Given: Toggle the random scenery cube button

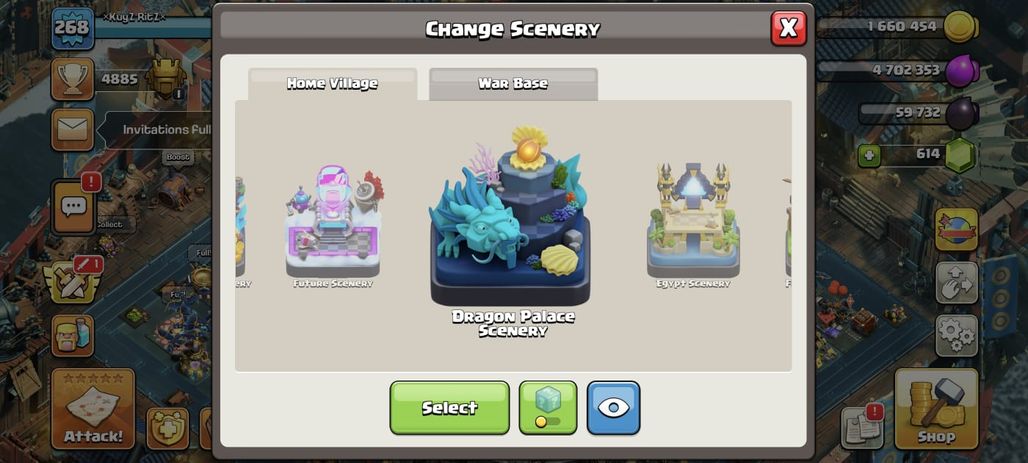Looking at the screenshot, I should click(548, 407).
